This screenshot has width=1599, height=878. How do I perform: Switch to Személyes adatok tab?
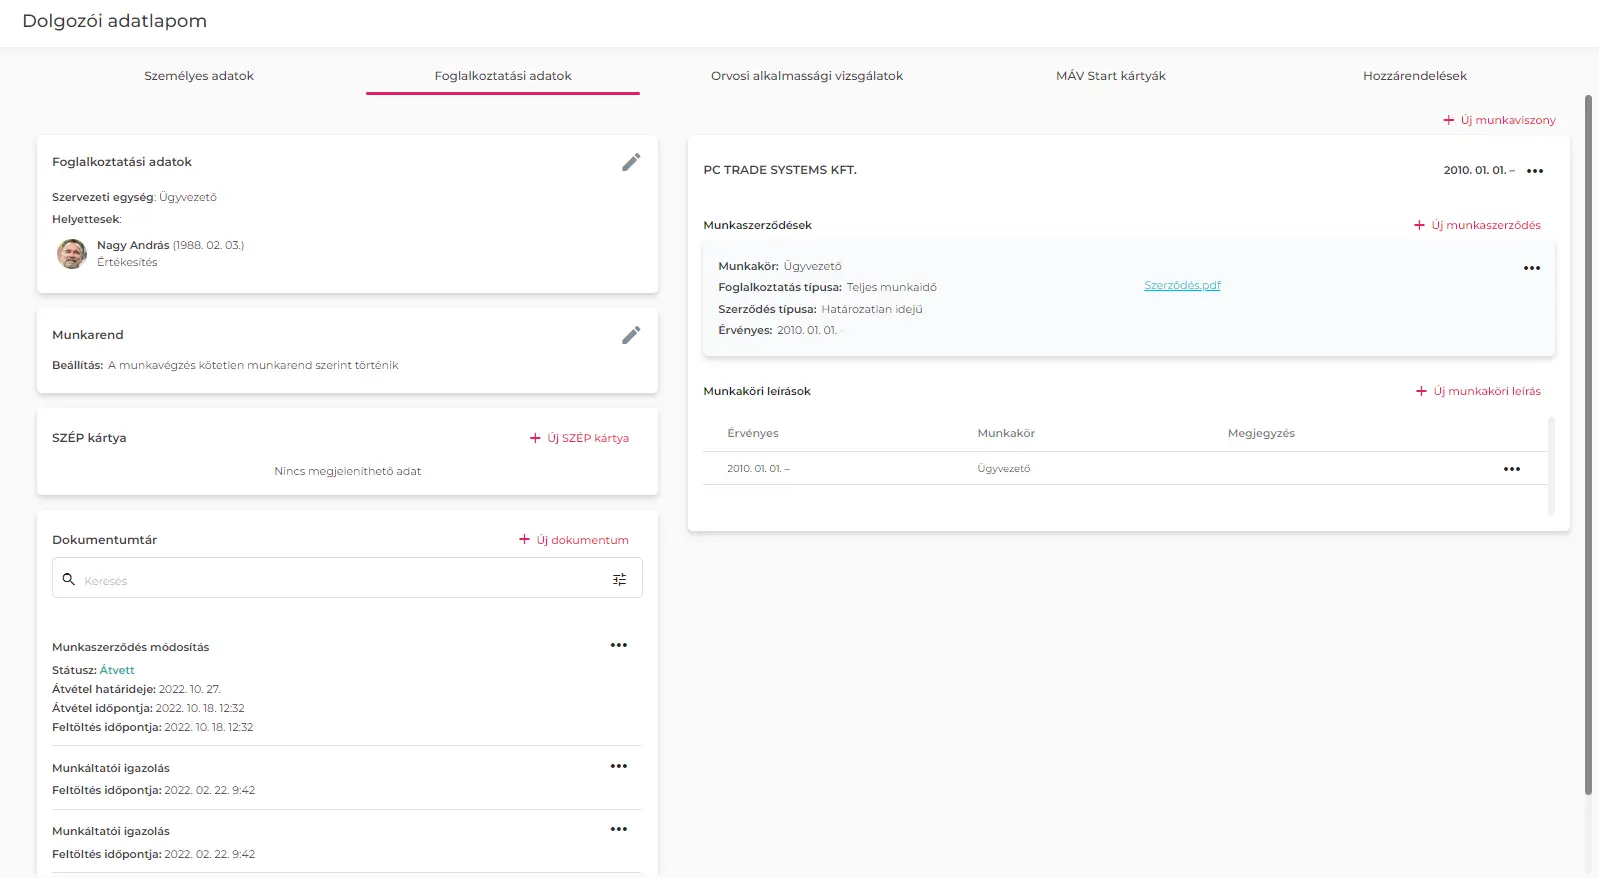pyautogui.click(x=199, y=76)
